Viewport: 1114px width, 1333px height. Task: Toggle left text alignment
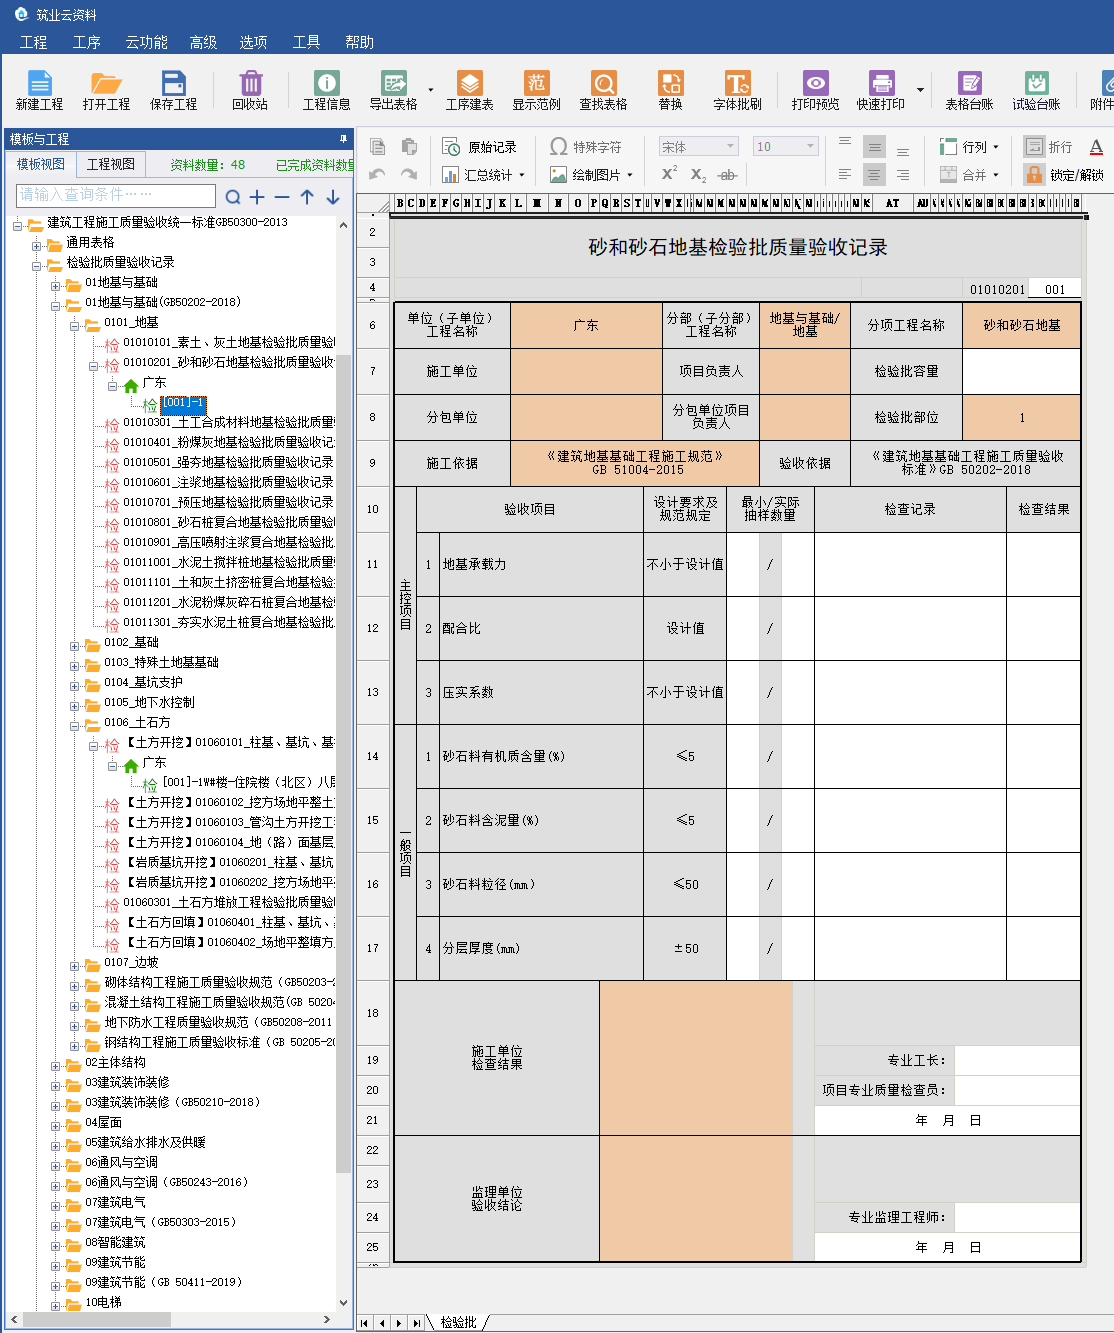tap(845, 174)
